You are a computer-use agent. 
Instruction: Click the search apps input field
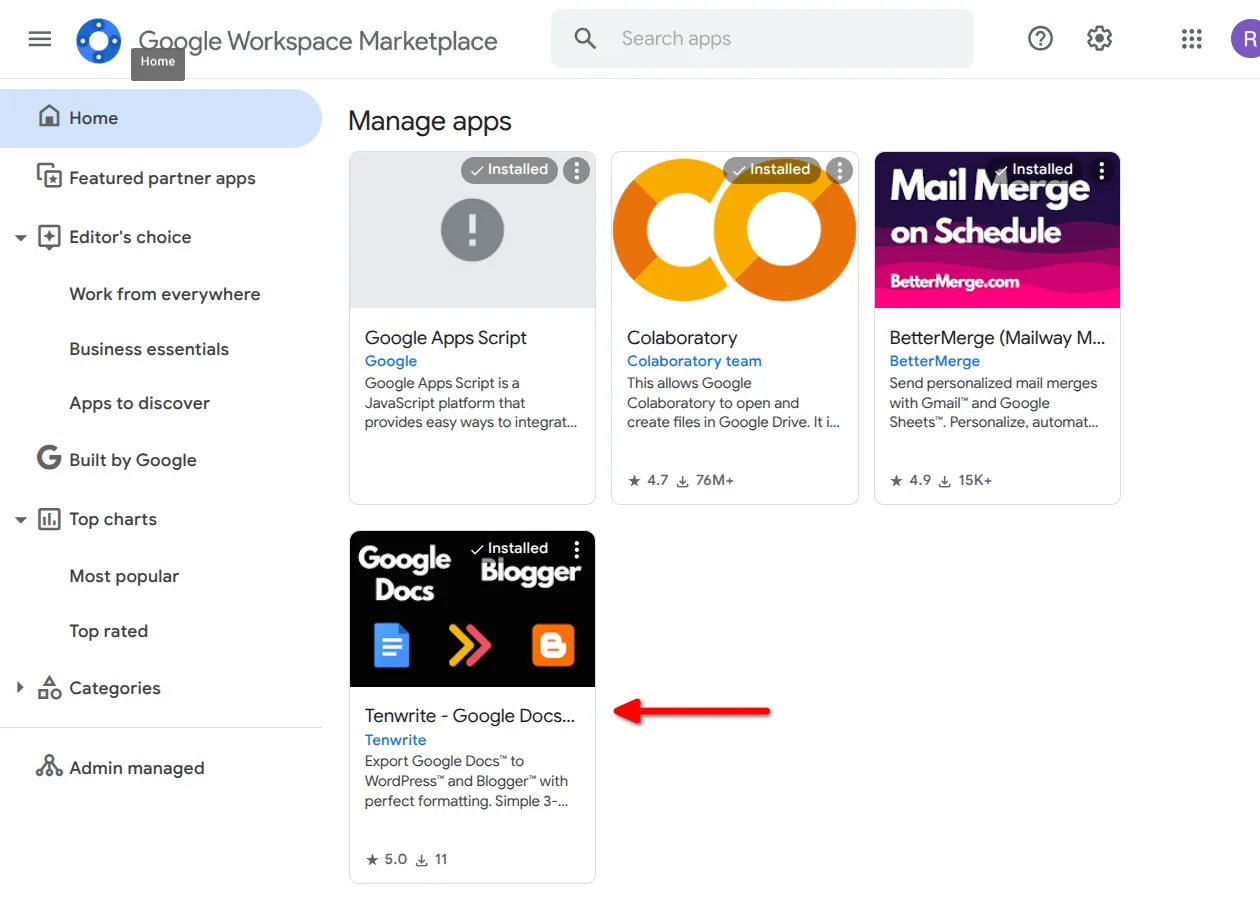click(x=762, y=38)
